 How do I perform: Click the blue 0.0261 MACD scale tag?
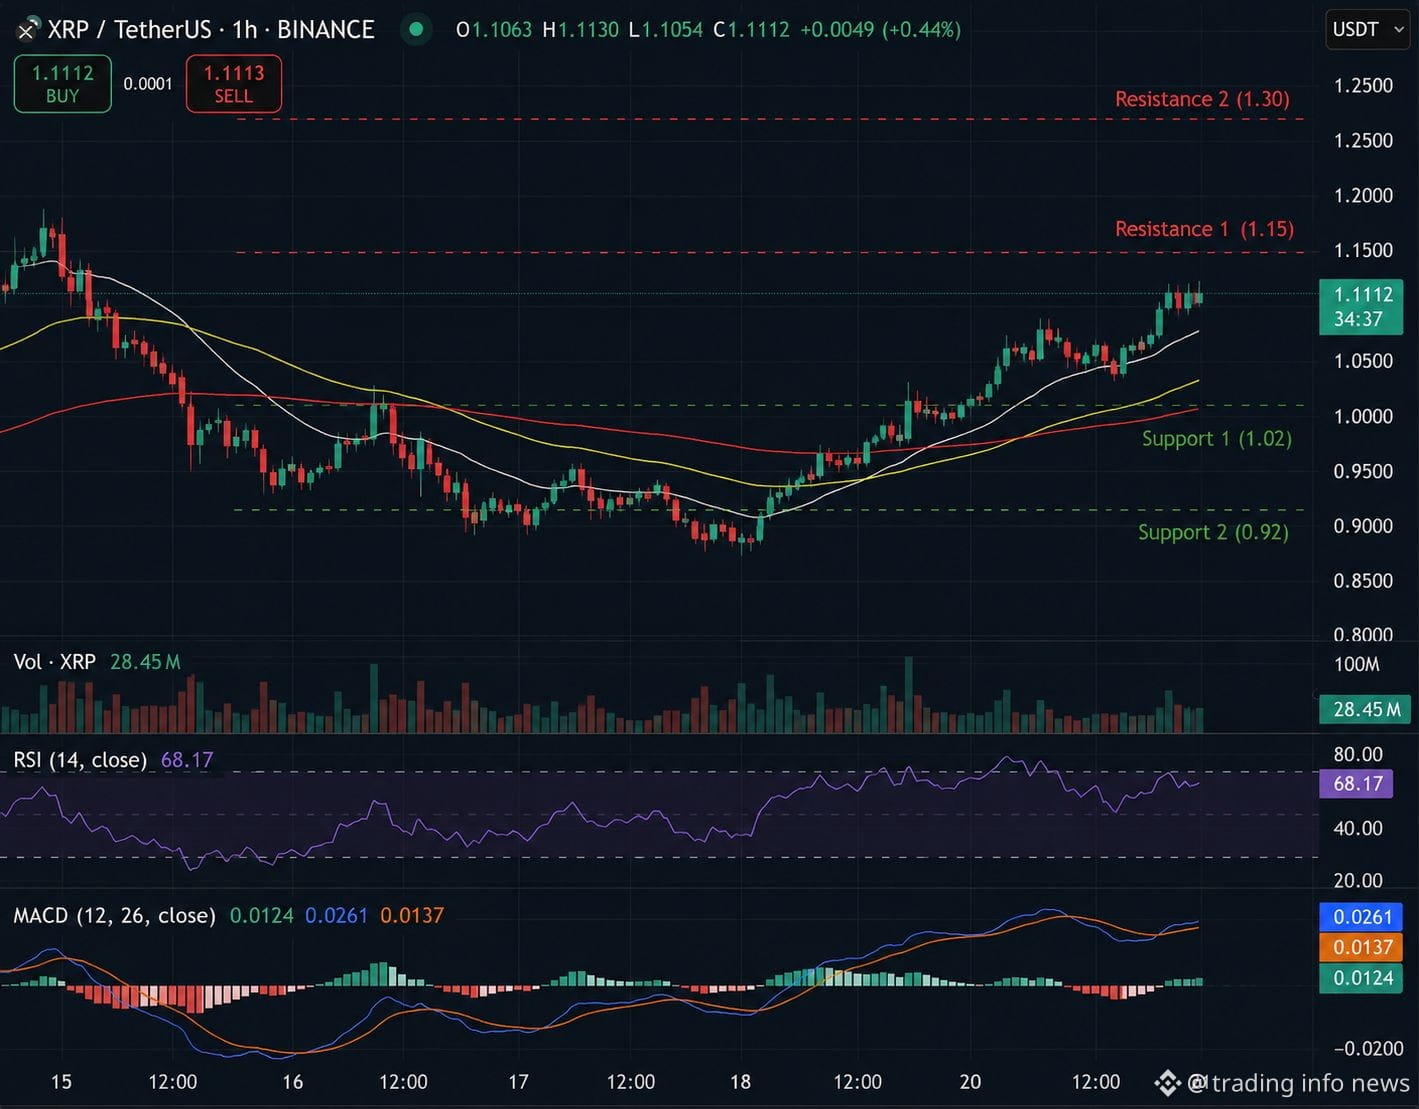(x=1361, y=917)
